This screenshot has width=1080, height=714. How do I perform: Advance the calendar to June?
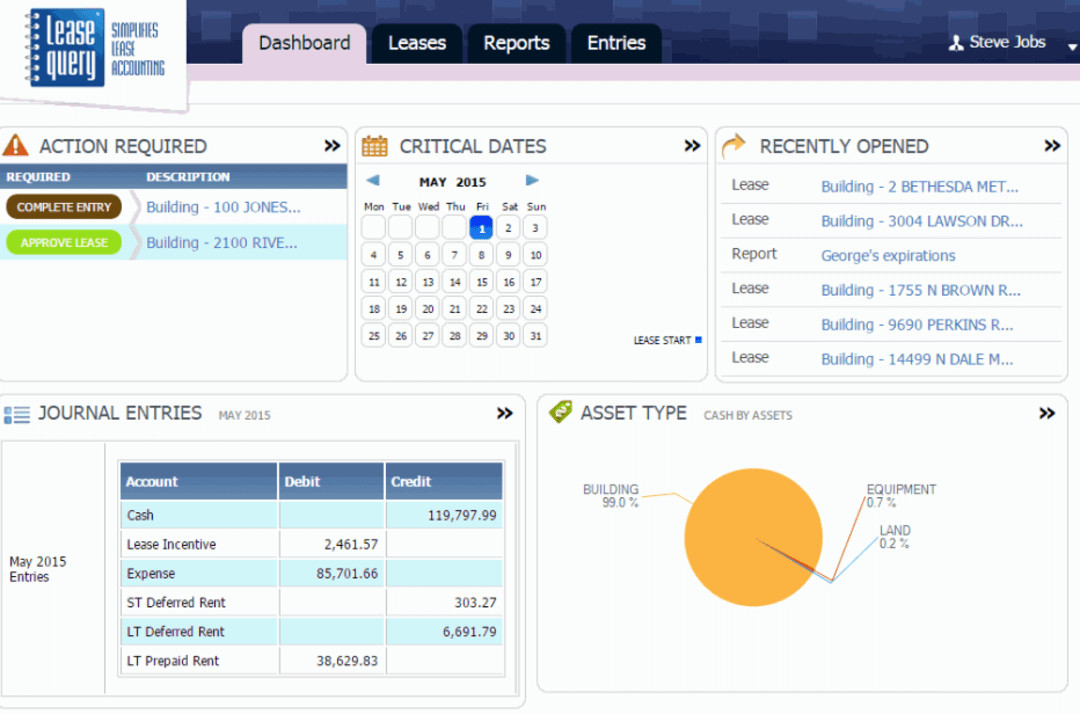(532, 182)
